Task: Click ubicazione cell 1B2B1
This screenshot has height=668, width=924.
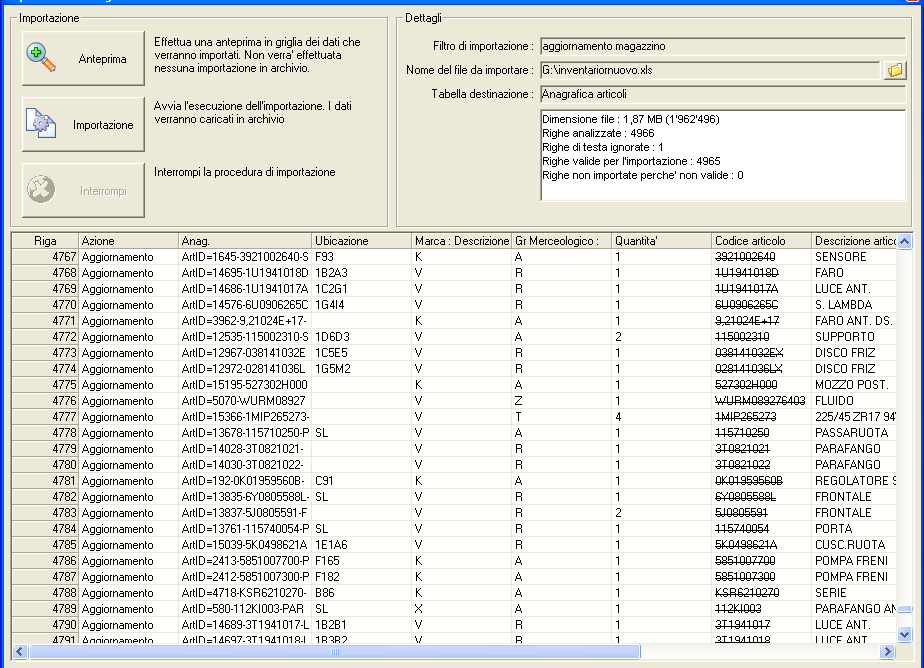Action: (x=361, y=624)
